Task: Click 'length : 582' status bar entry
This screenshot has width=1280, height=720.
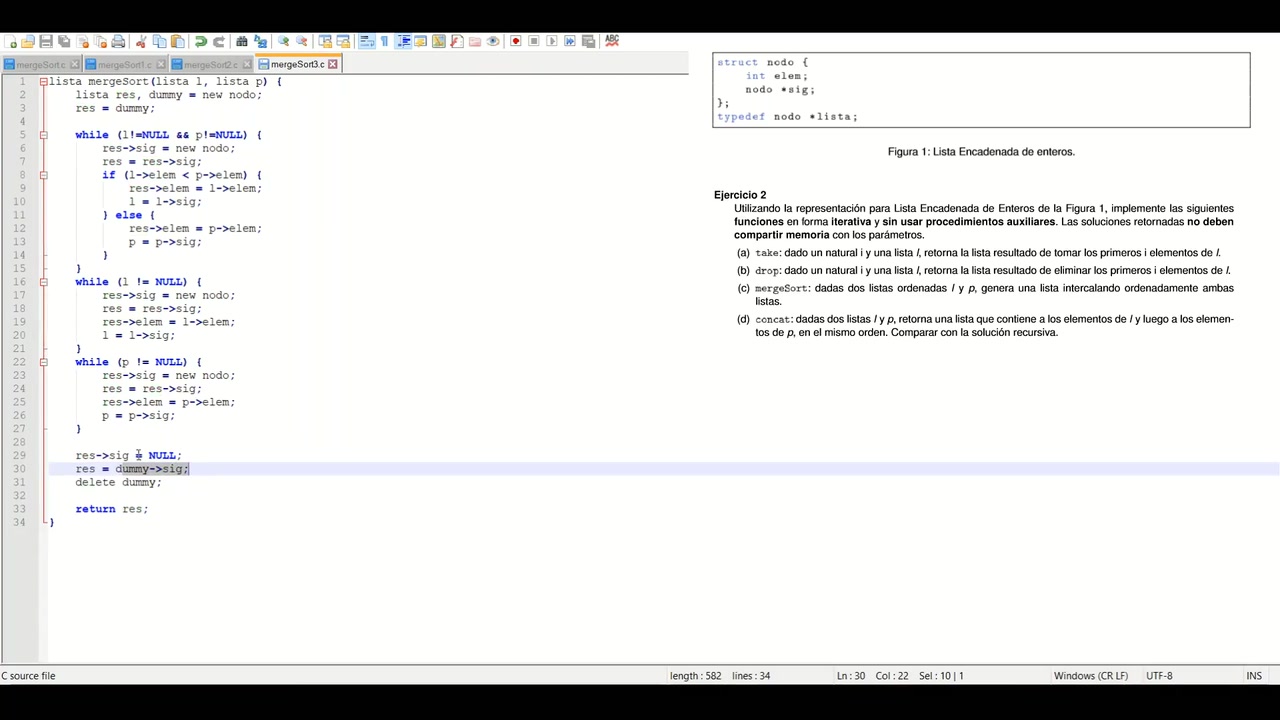Action: (696, 676)
